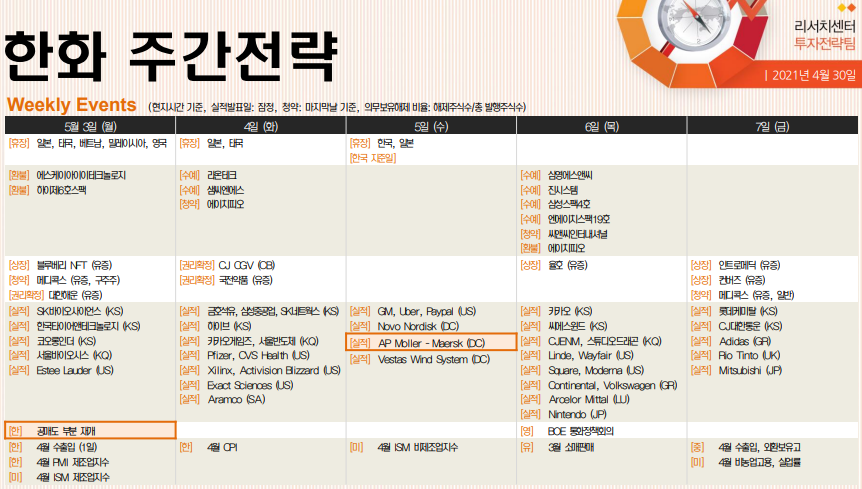Click 'Xilinx, Activision Blizzard (US)' entry
The image size is (862, 489).
[x=274, y=370]
